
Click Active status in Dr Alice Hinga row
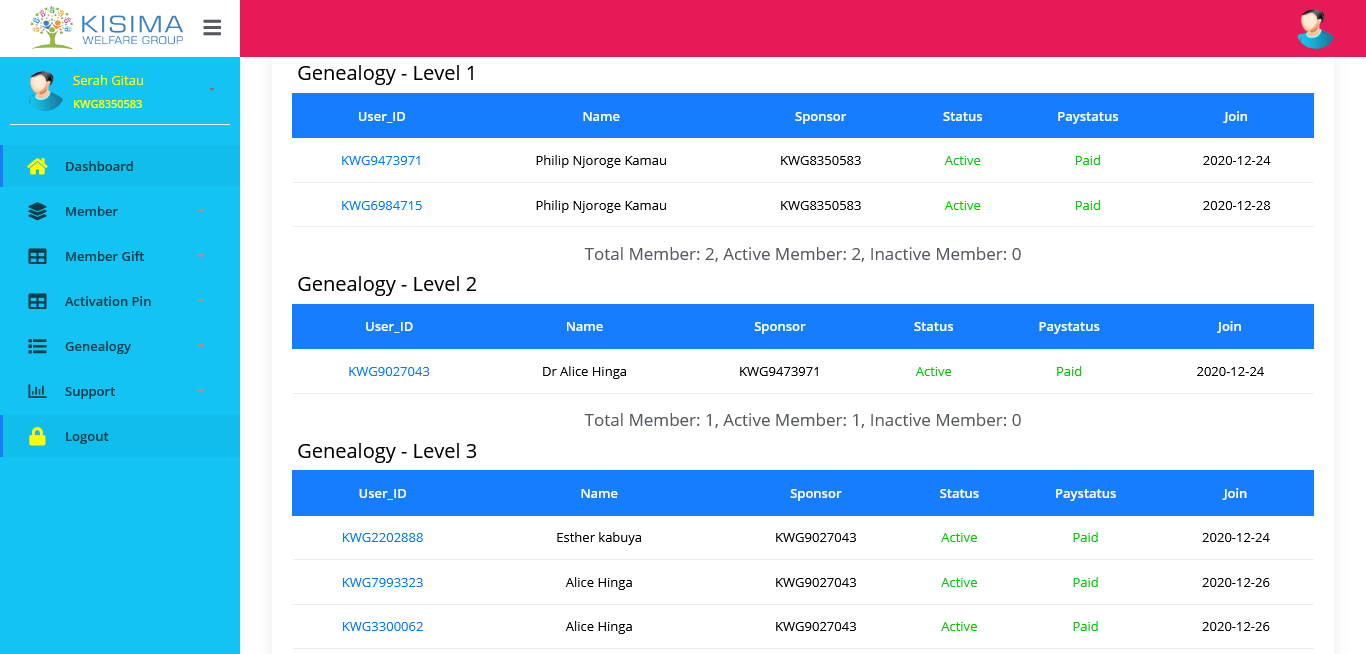click(x=933, y=371)
